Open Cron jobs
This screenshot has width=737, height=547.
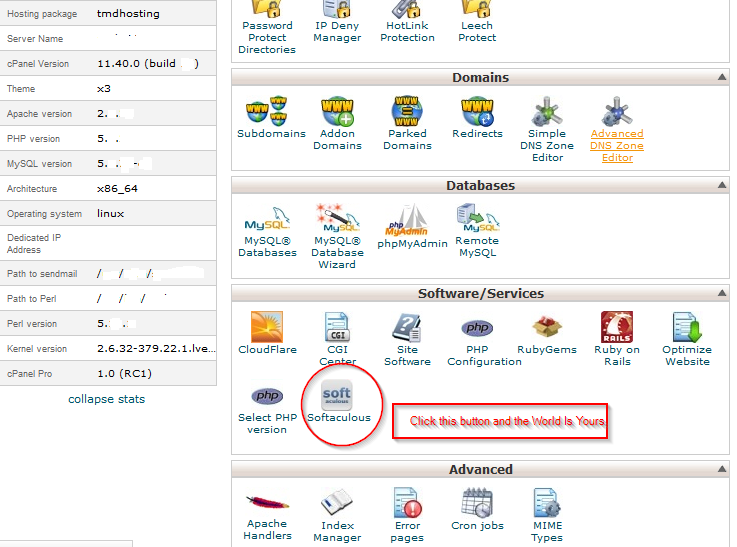[477, 509]
